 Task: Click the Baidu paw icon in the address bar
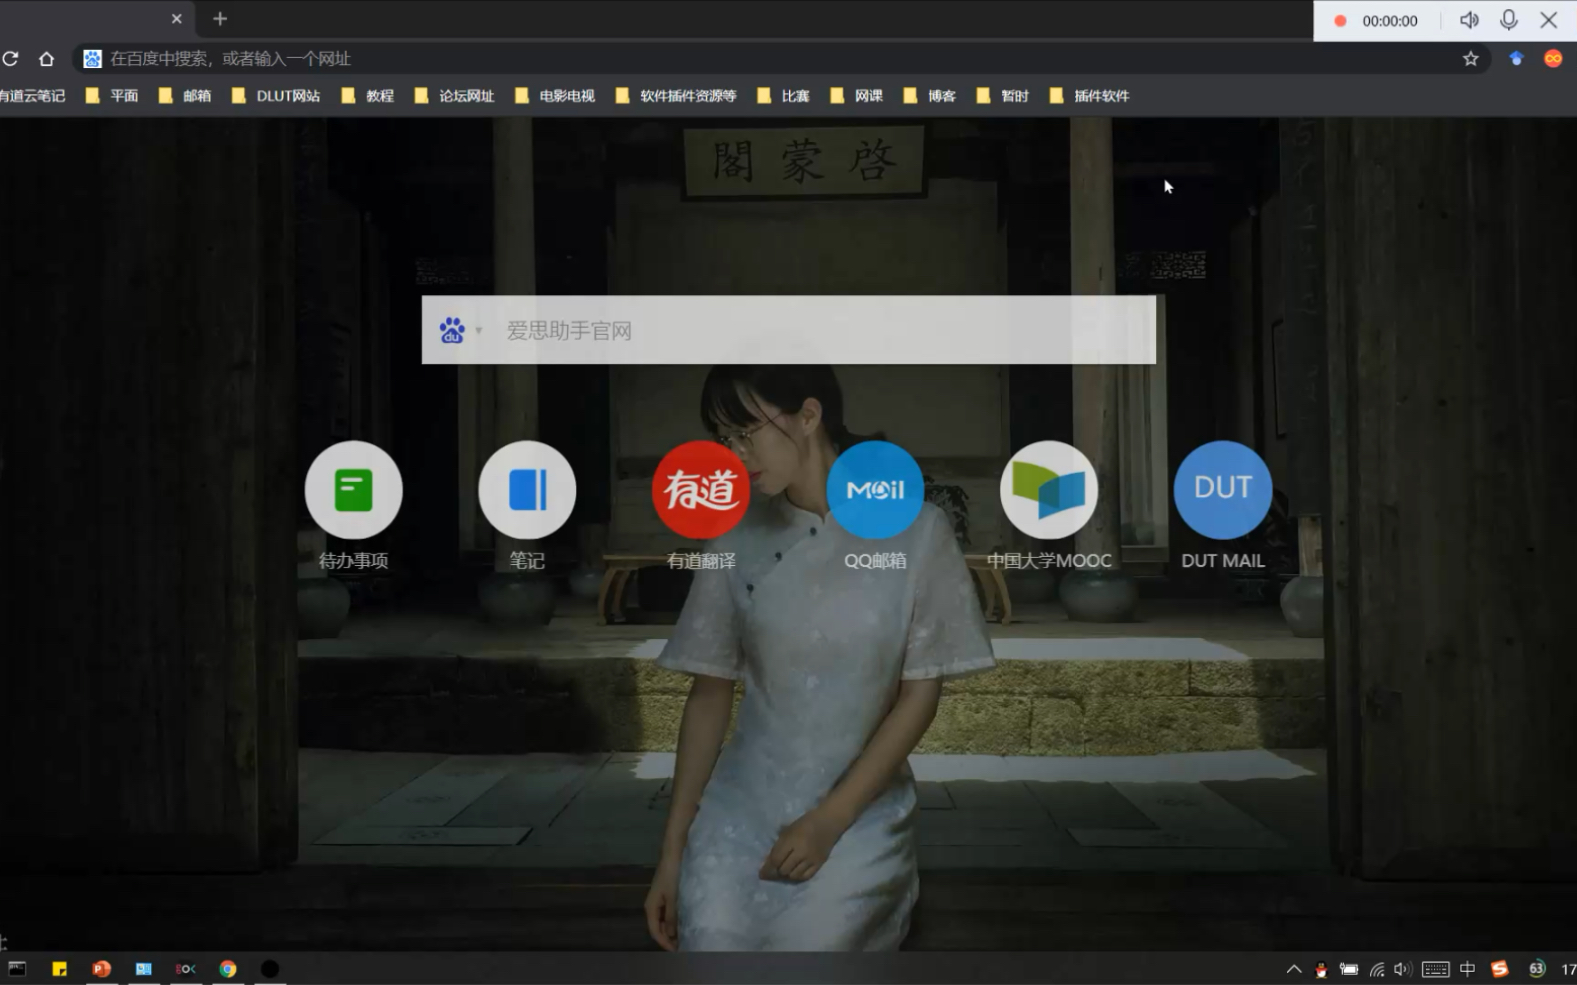92,59
